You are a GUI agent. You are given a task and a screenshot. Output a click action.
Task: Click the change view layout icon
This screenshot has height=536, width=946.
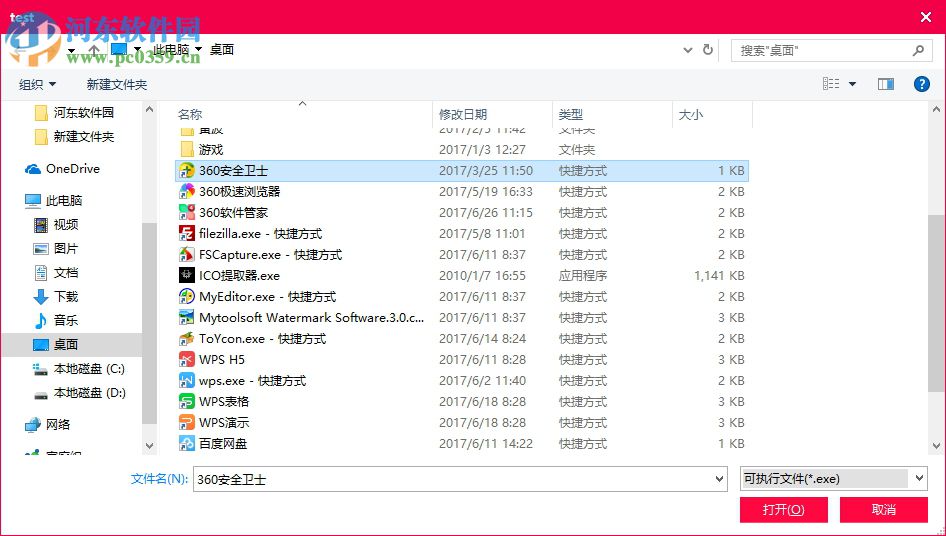tap(831, 84)
